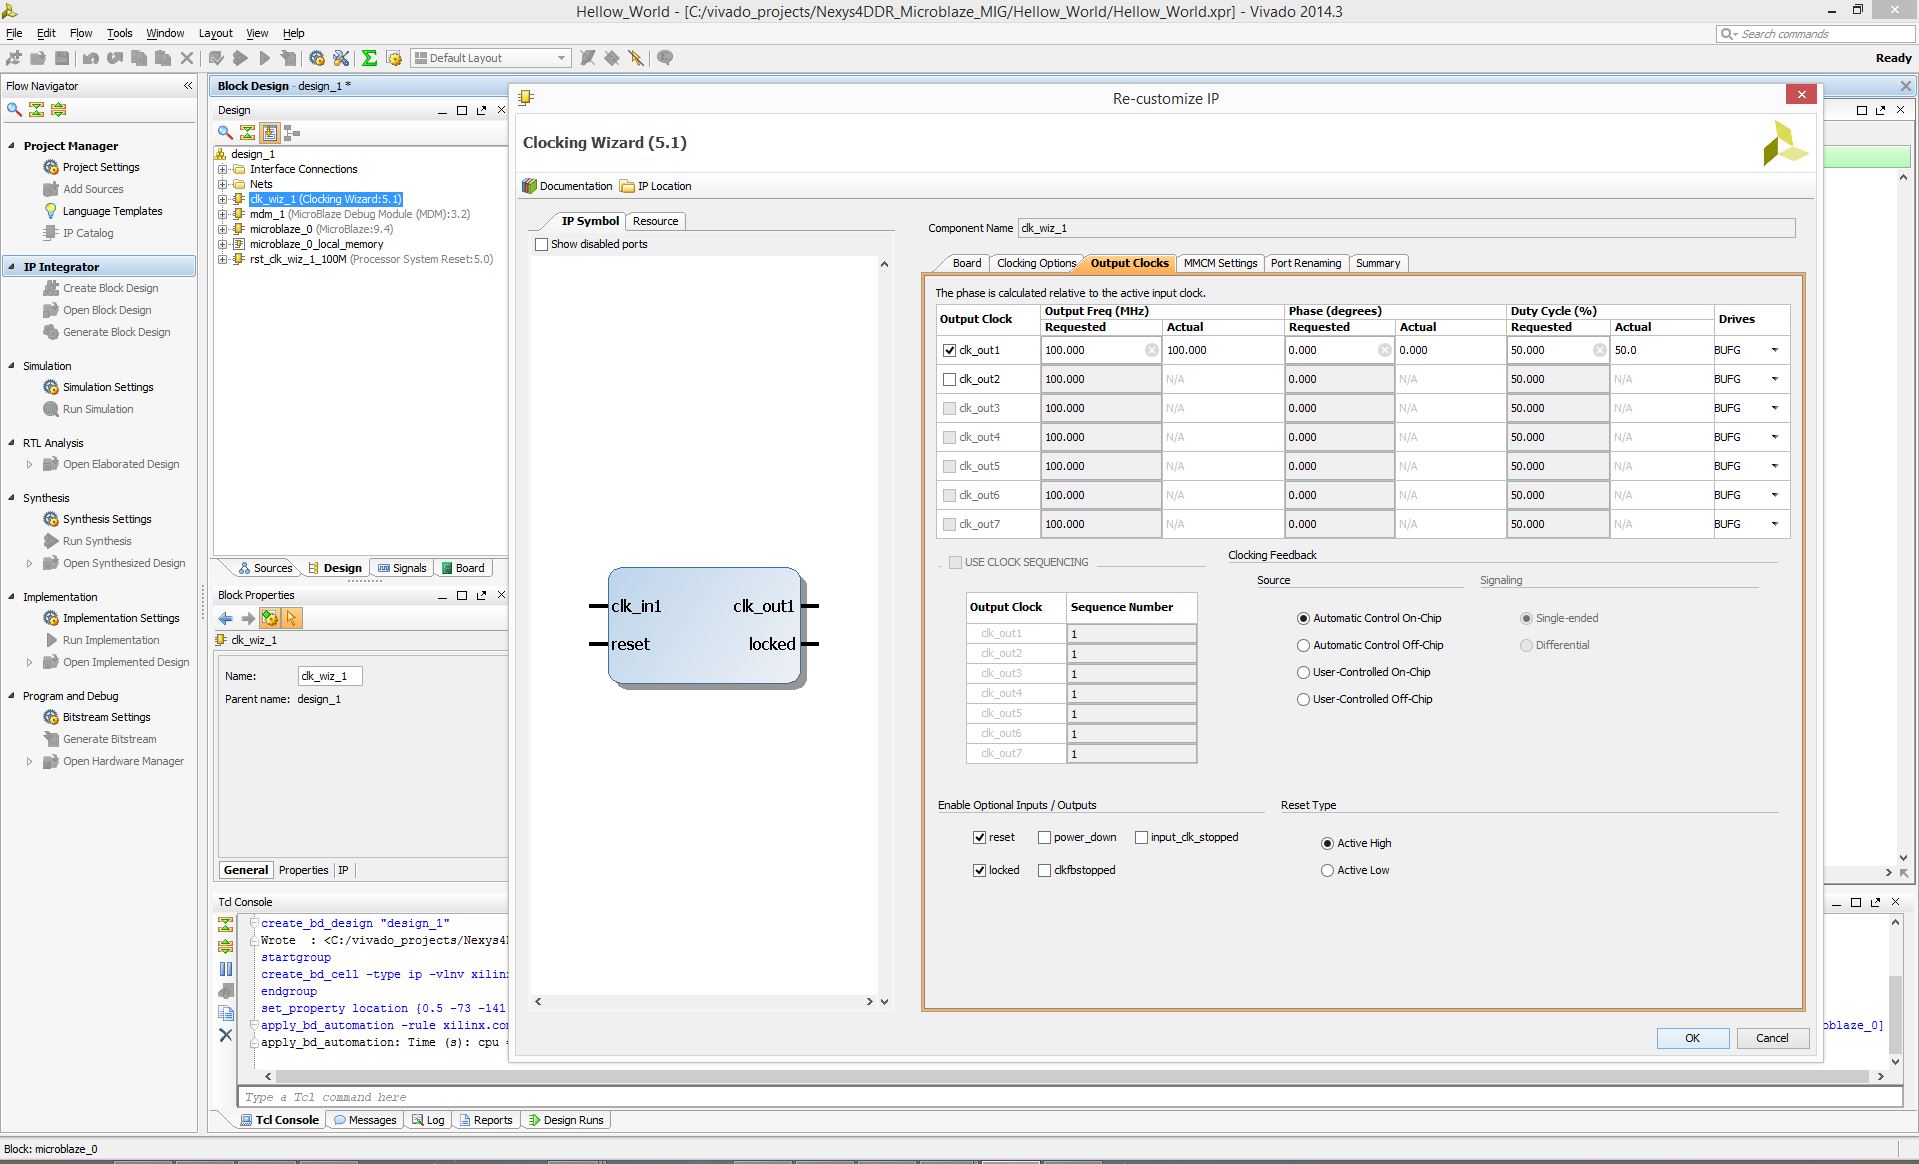1919x1164 pixels.
Task: Click the IP Location folder icon
Action: click(627, 186)
